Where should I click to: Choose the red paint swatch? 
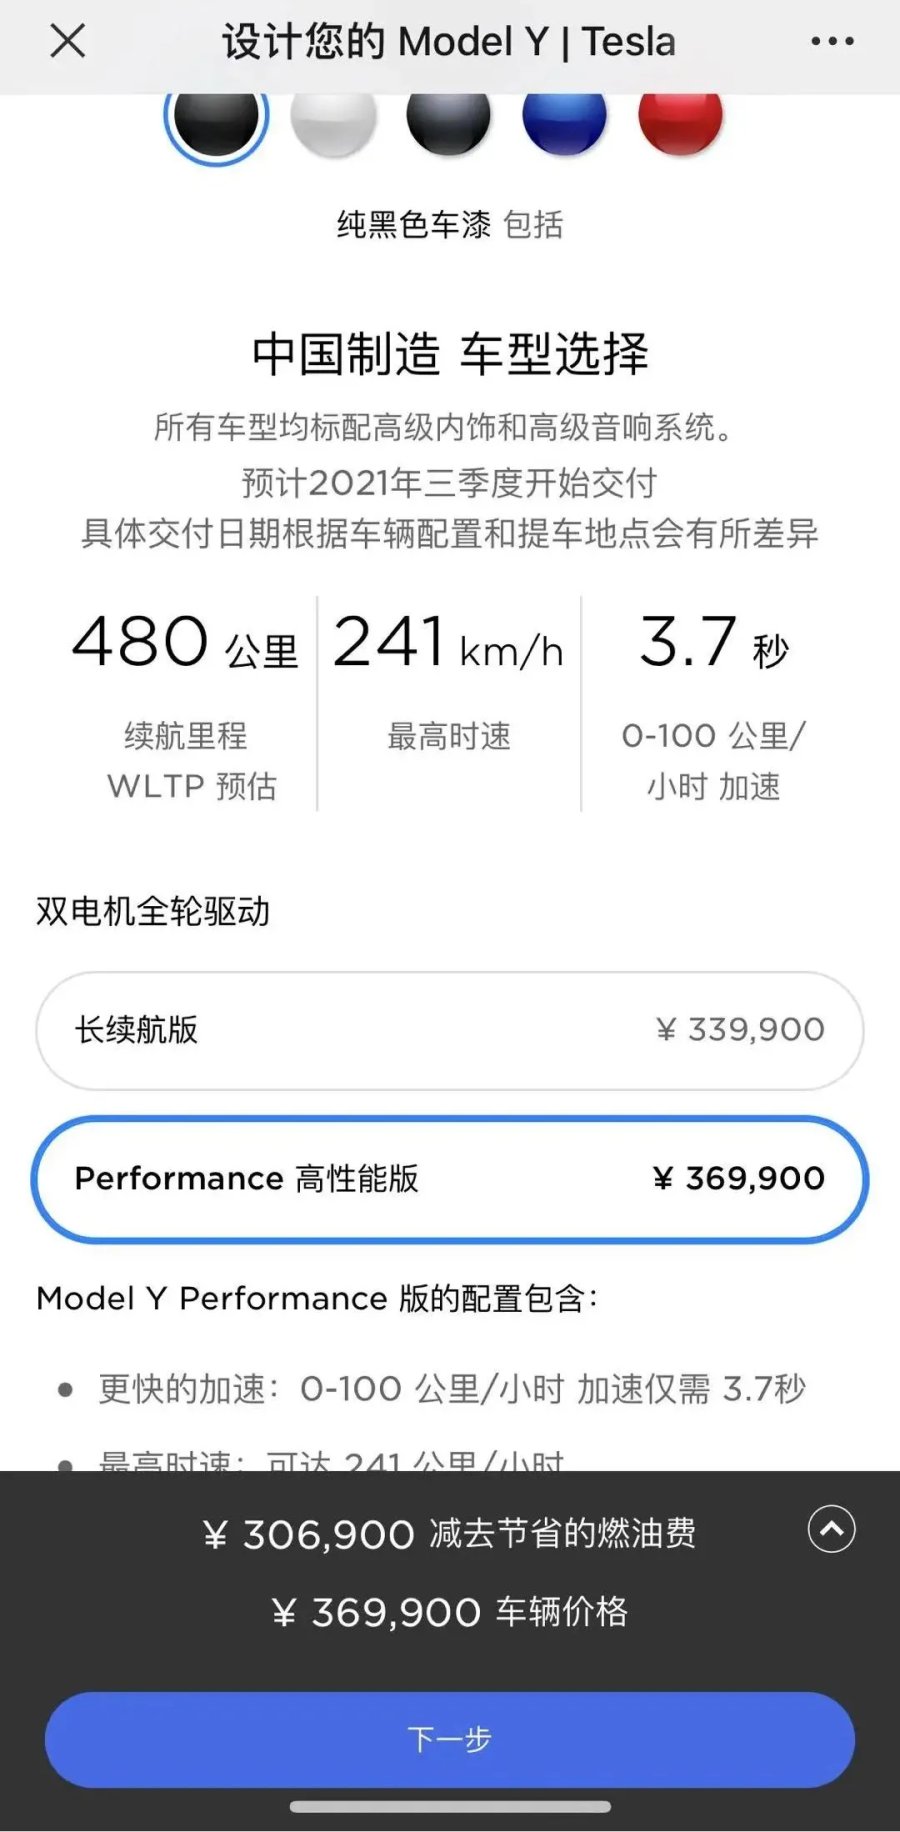pyautogui.click(x=681, y=118)
